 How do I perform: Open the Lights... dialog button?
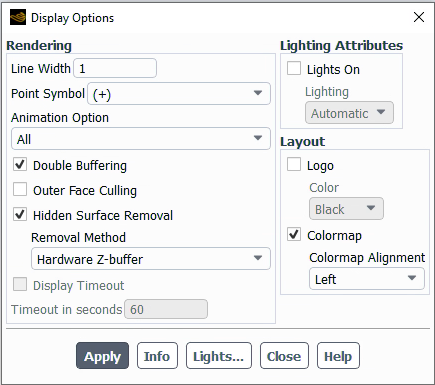pos(219,356)
